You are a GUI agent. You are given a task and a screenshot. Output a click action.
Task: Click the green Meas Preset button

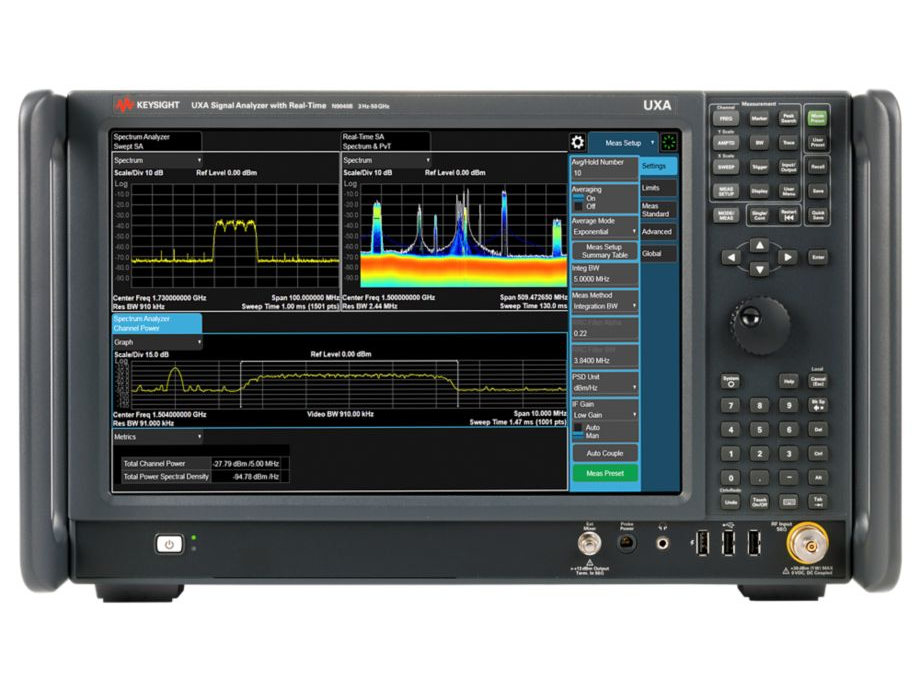tap(604, 473)
